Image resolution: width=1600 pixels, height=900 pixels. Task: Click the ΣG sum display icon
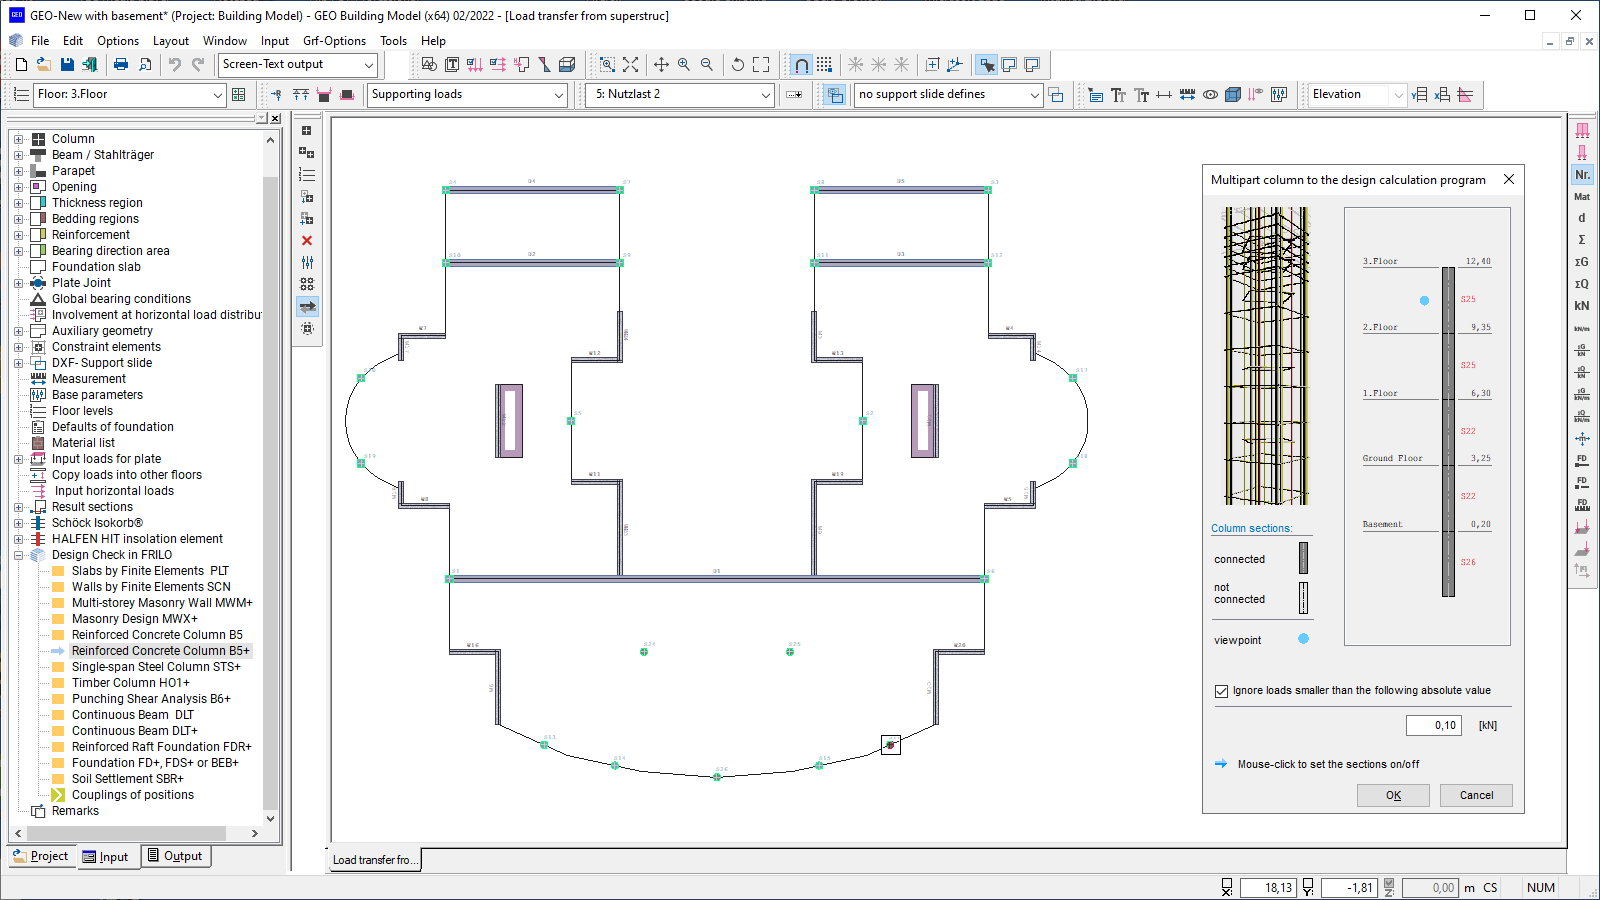1582,262
